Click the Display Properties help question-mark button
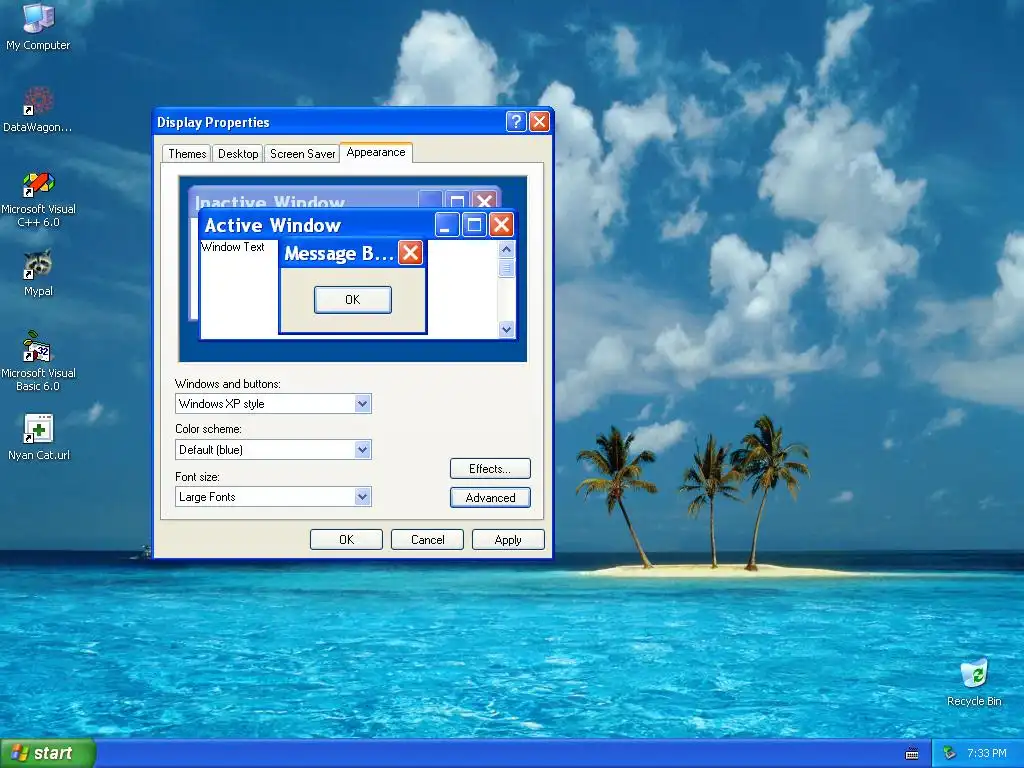Viewport: 1024px width, 768px height. click(x=515, y=121)
